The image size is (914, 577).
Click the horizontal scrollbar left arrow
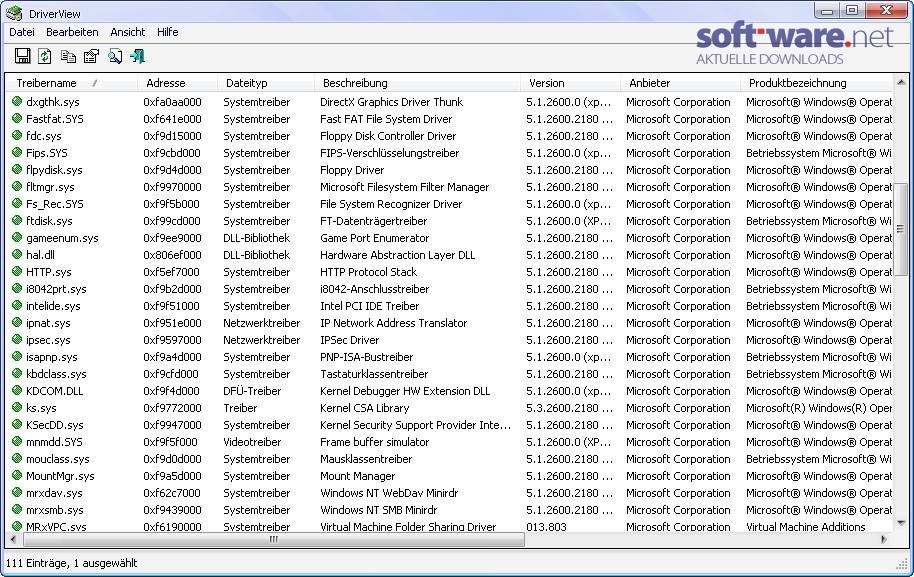point(13,540)
